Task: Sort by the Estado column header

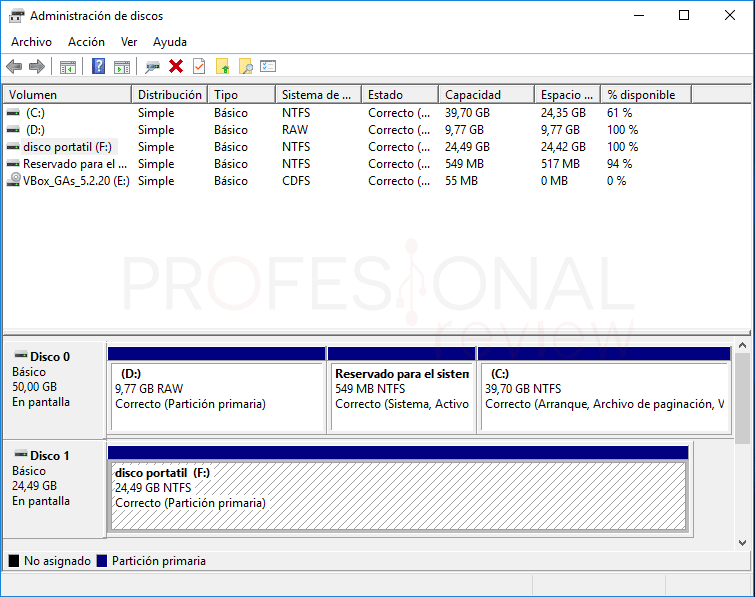Action: (400, 95)
